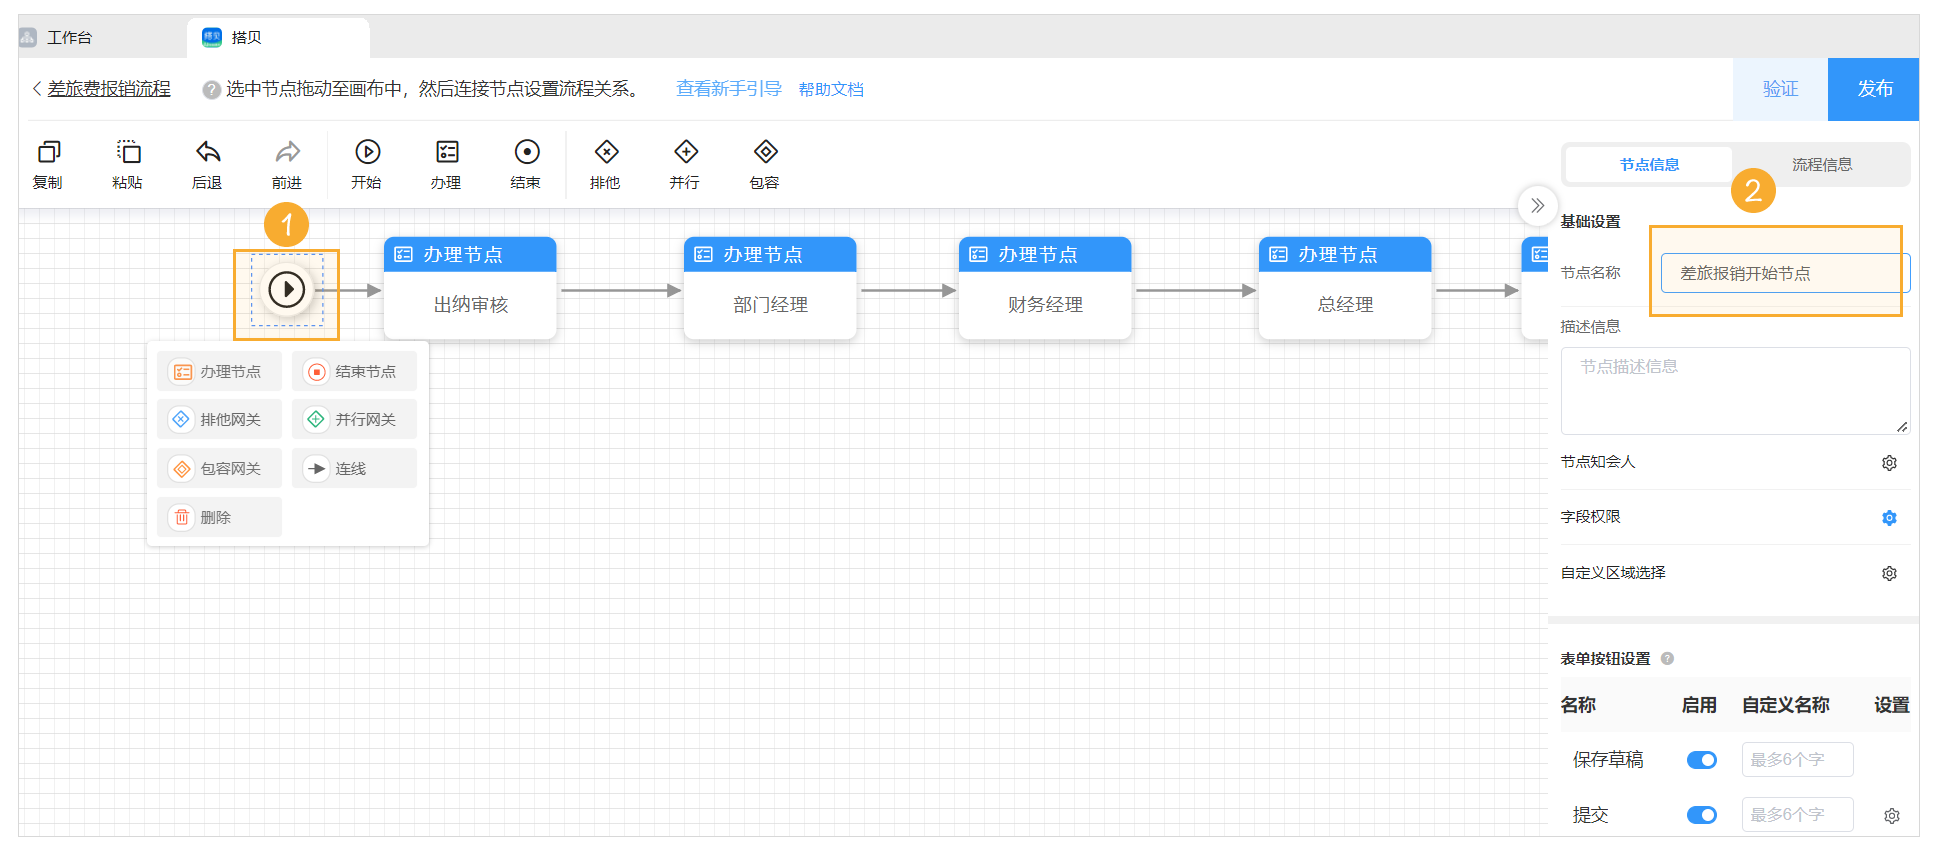1949x861 pixels.
Task: Select the 结束 end node tool
Action: pos(526,164)
